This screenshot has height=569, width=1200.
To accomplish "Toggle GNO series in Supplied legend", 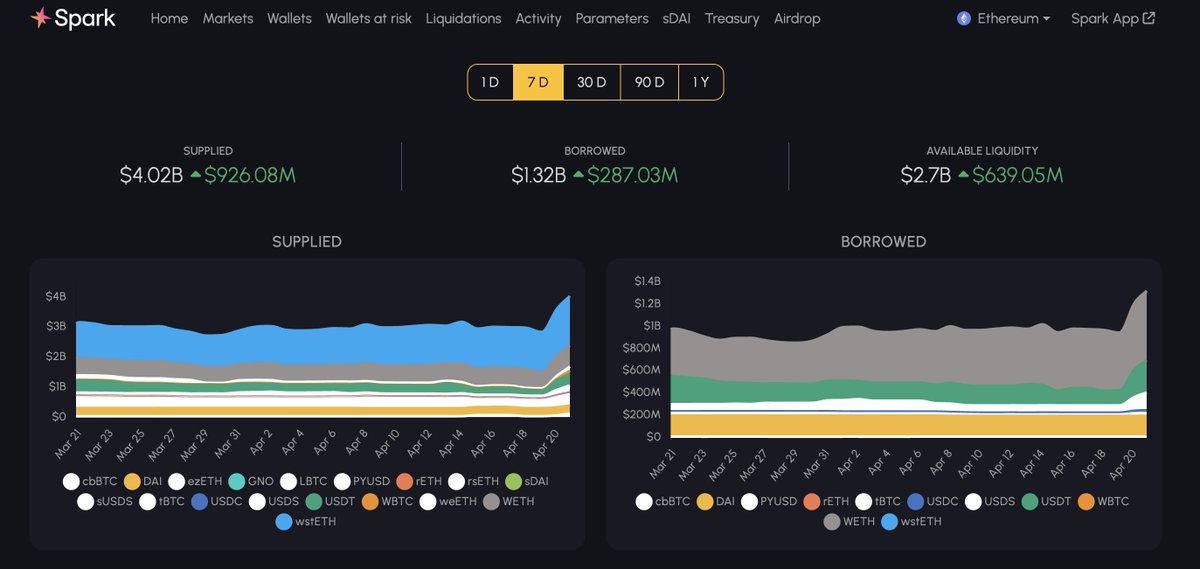I will tap(251, 481).
